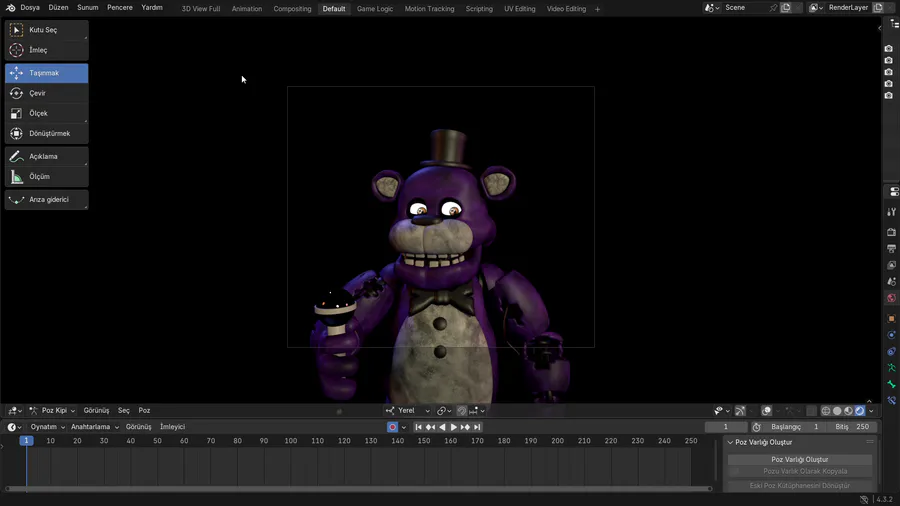Toggle snapping magnet icon
The width and height of the screenshot is (900, 506).
click(x=461, y=411)
